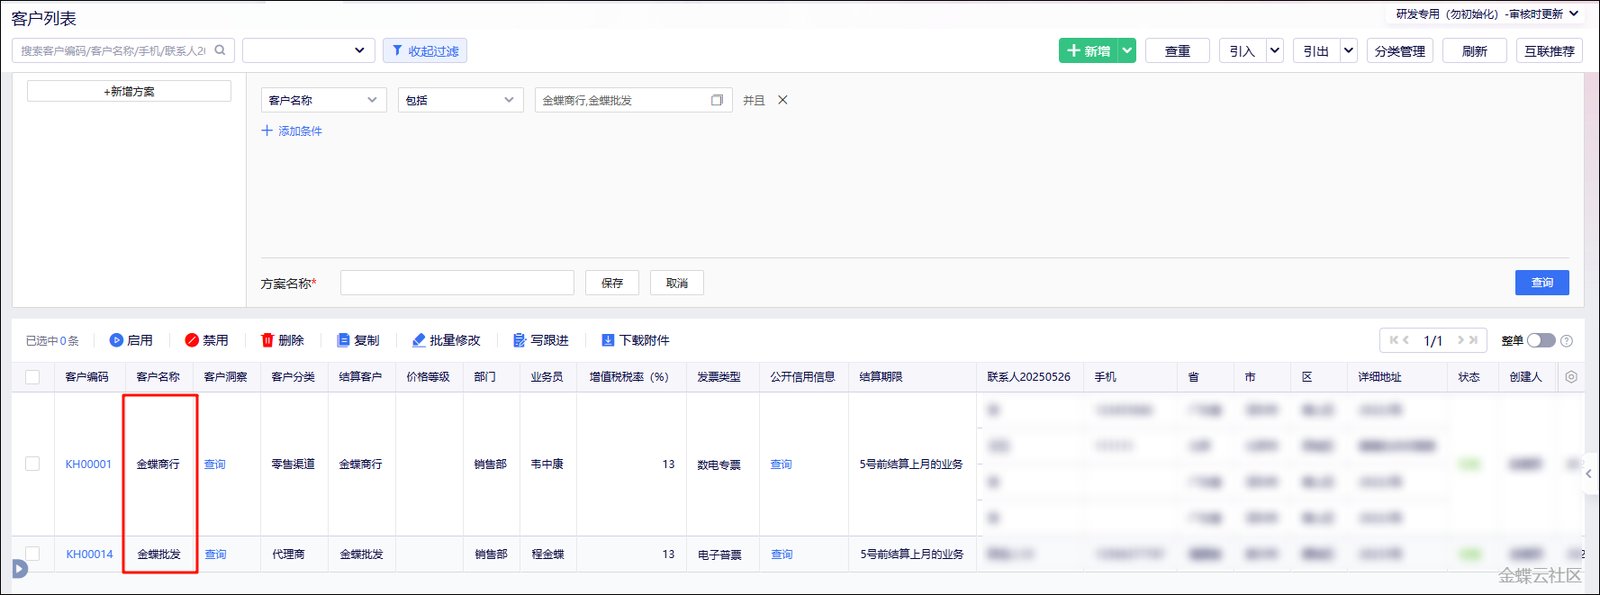Click 公开信用信息 查询 link in KH00014 row
This screenshot has width=1600, height=595.
(x=782, y=554)
